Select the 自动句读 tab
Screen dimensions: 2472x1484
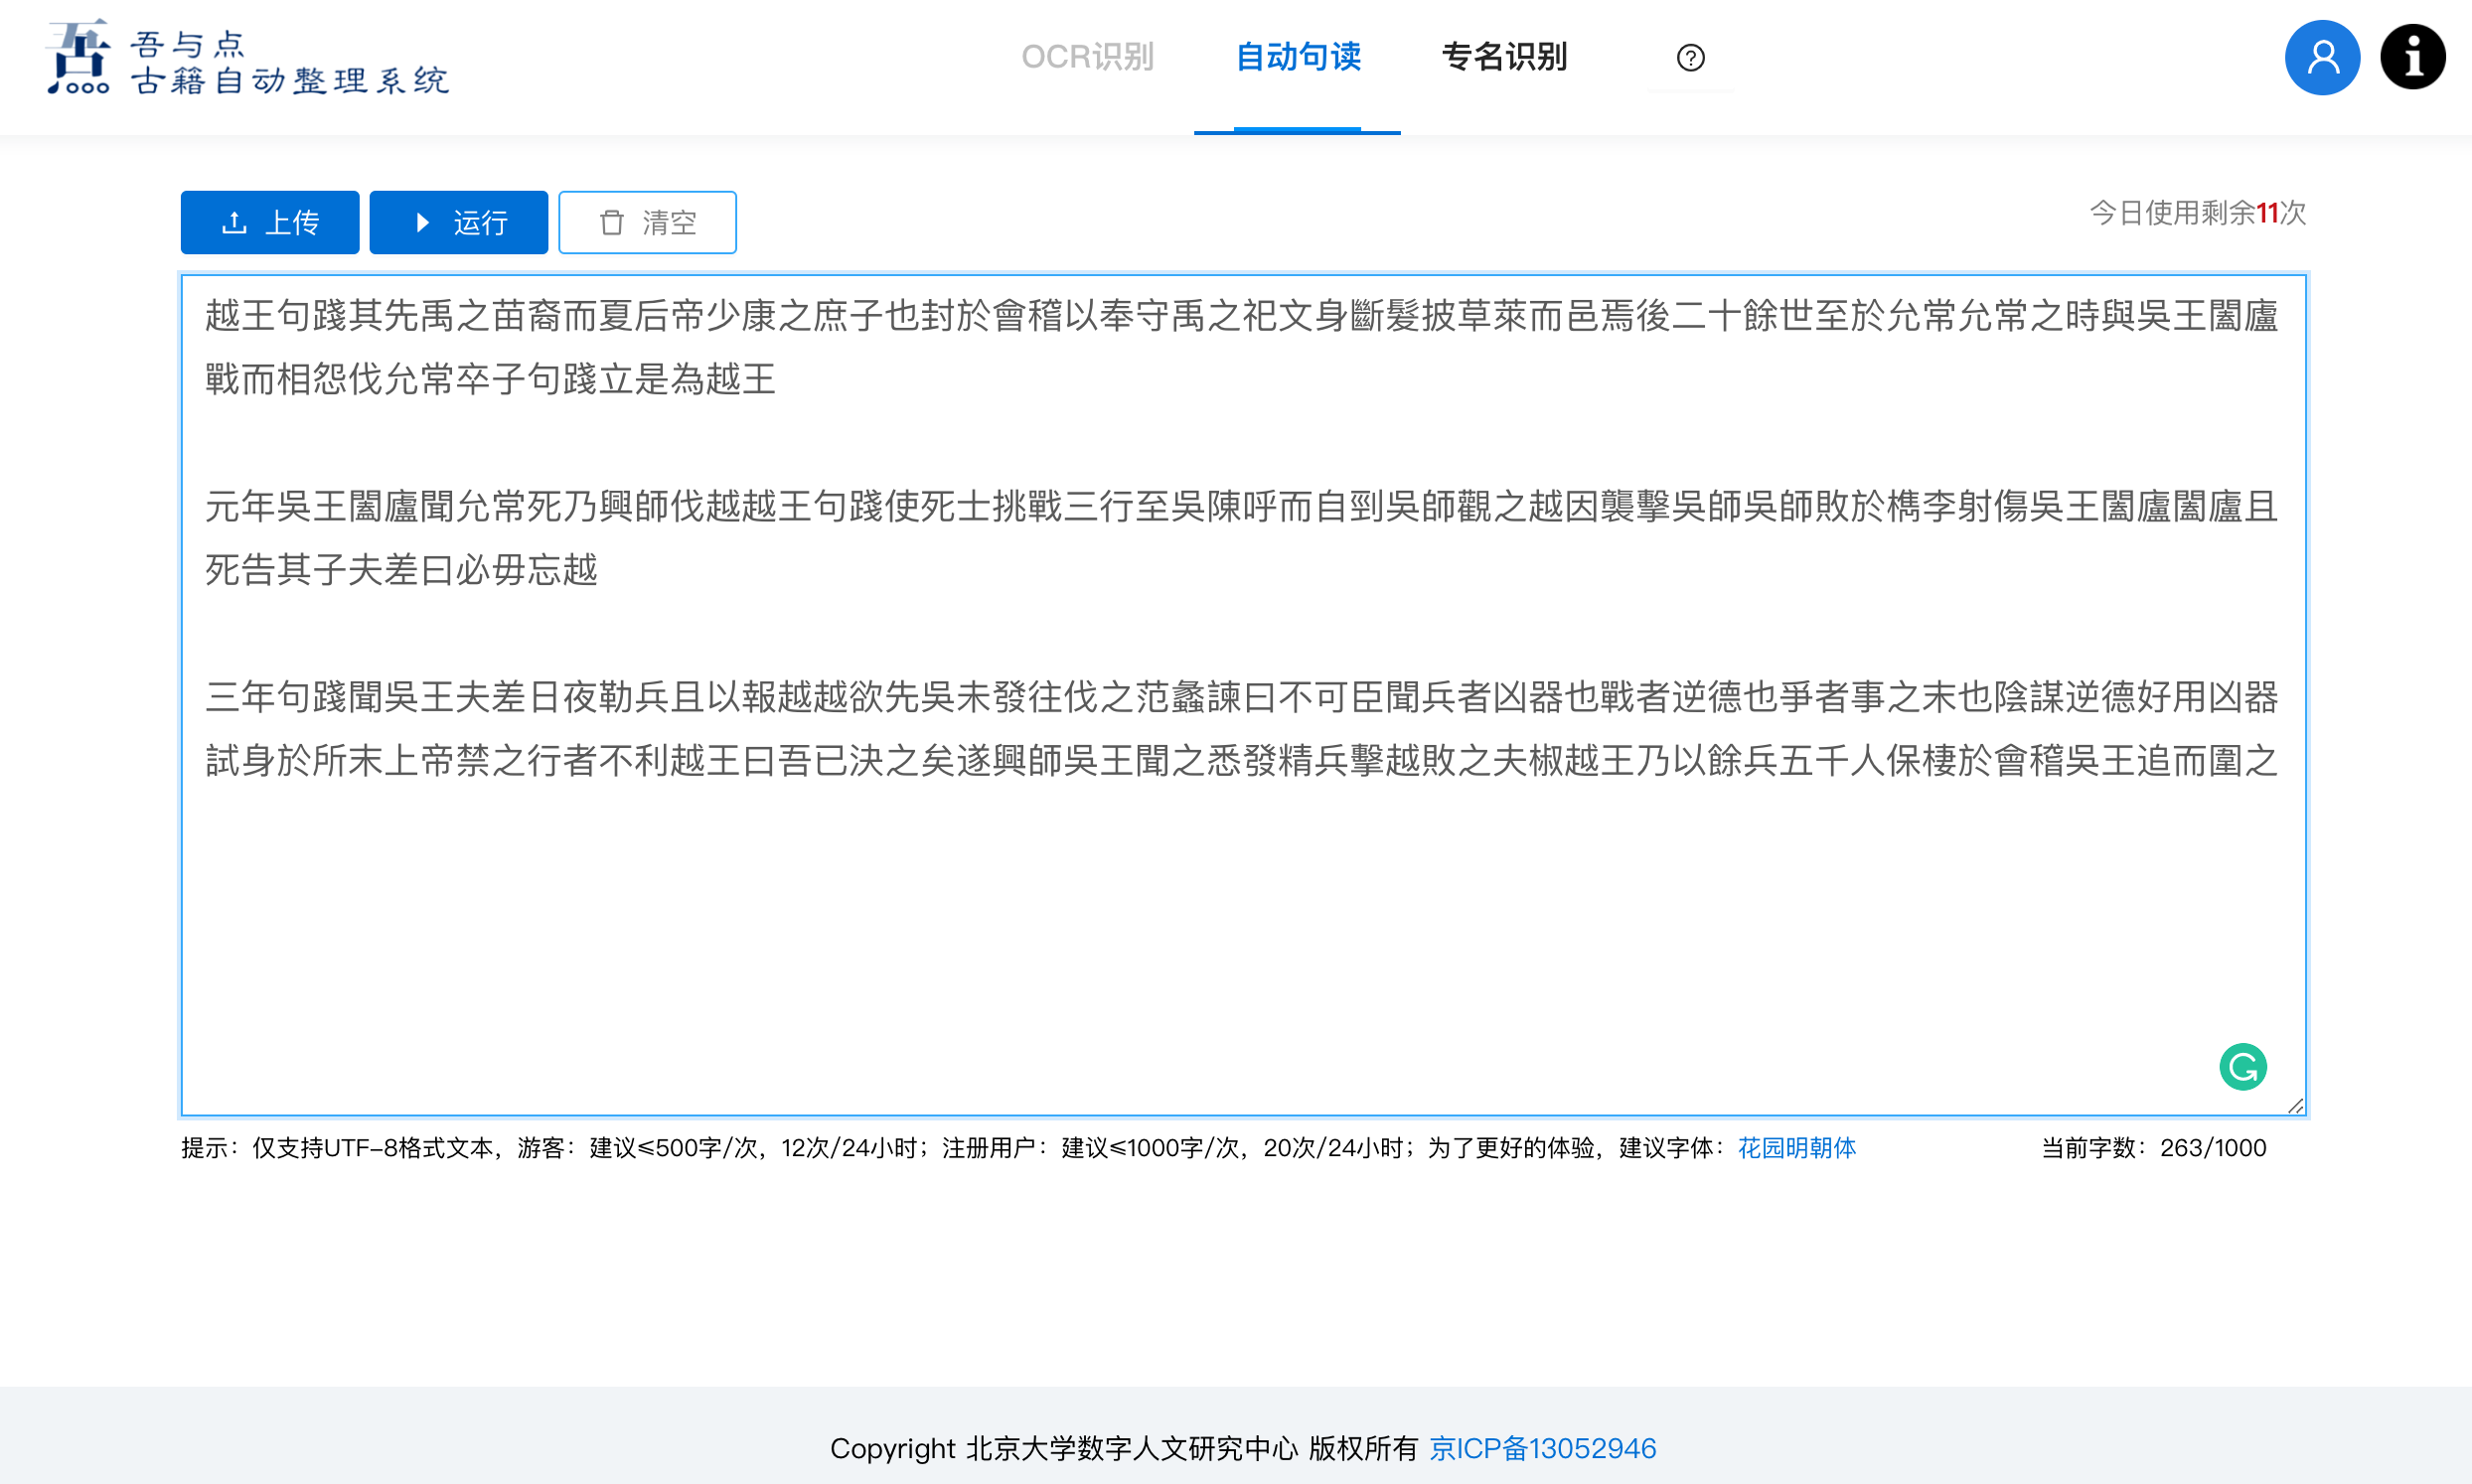[x=1297, y=57]
